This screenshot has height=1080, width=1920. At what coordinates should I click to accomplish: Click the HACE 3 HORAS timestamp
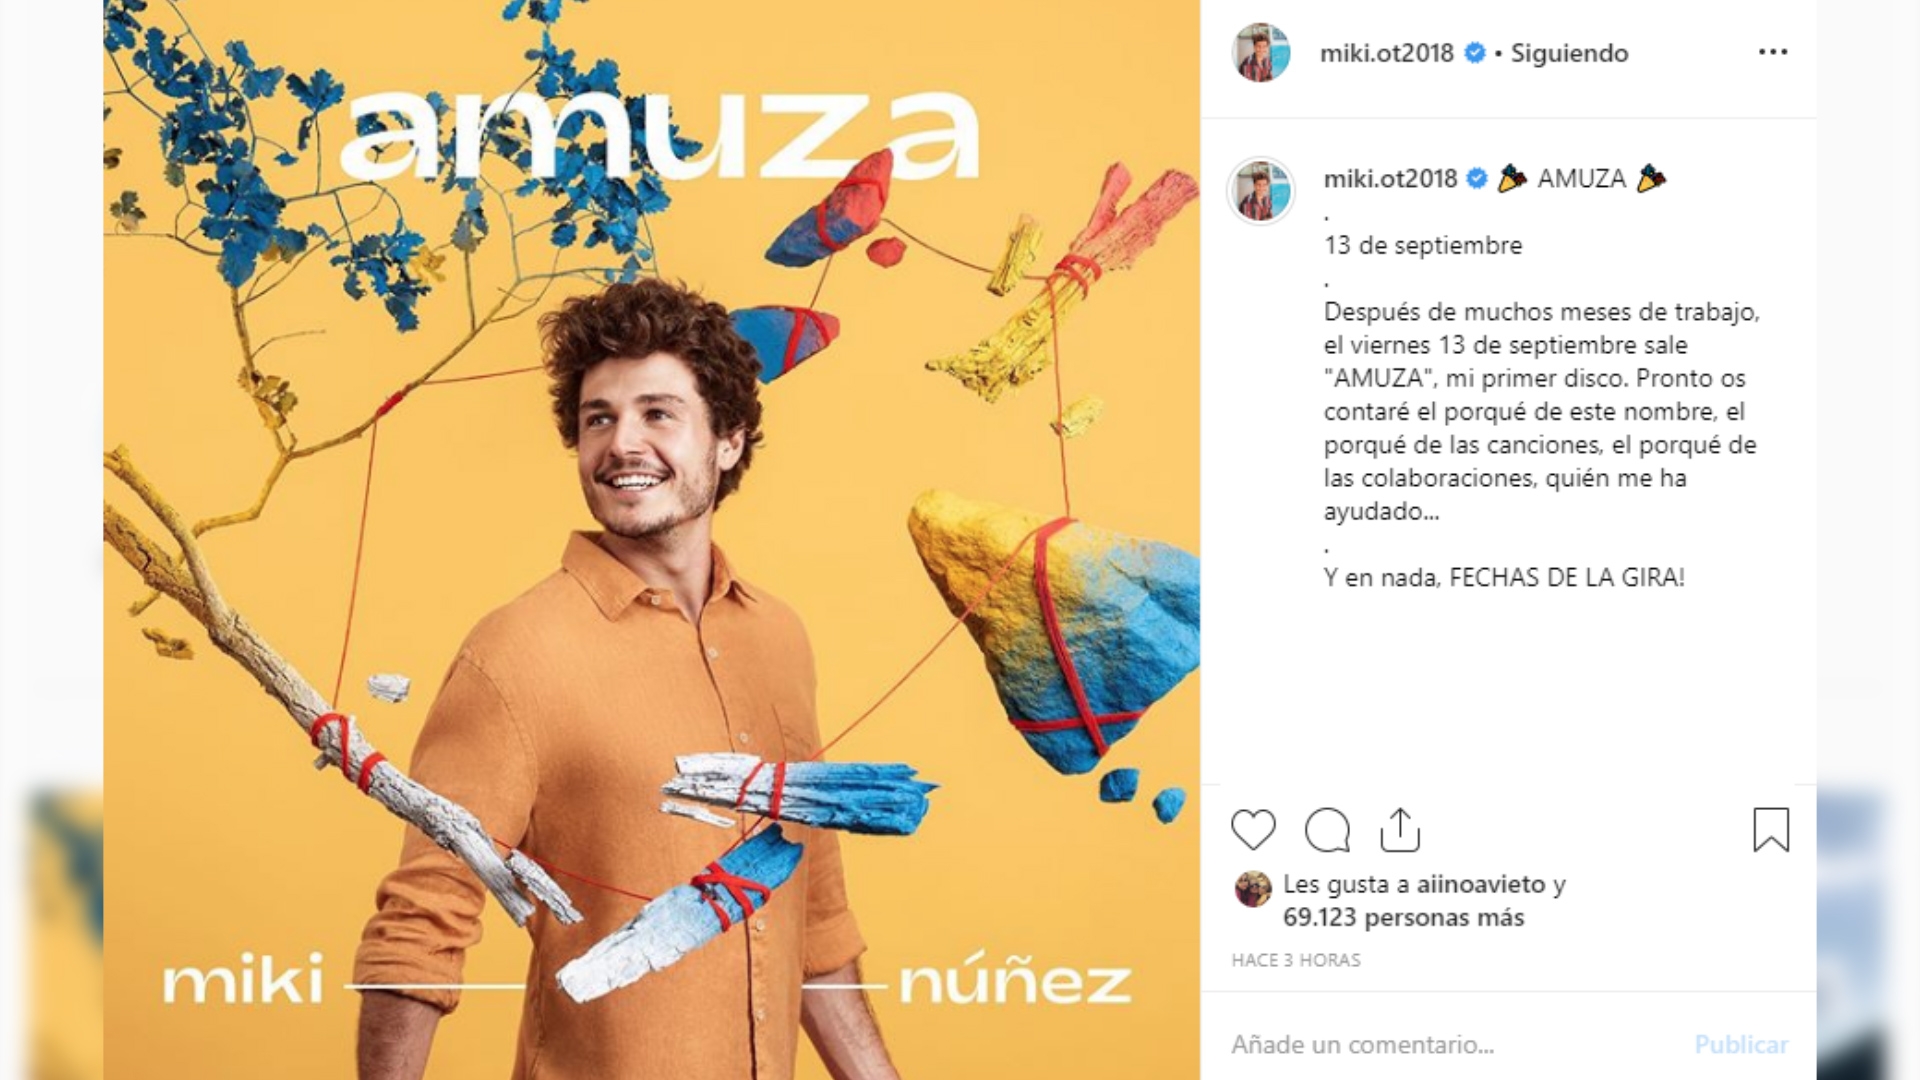[1296, 960]
